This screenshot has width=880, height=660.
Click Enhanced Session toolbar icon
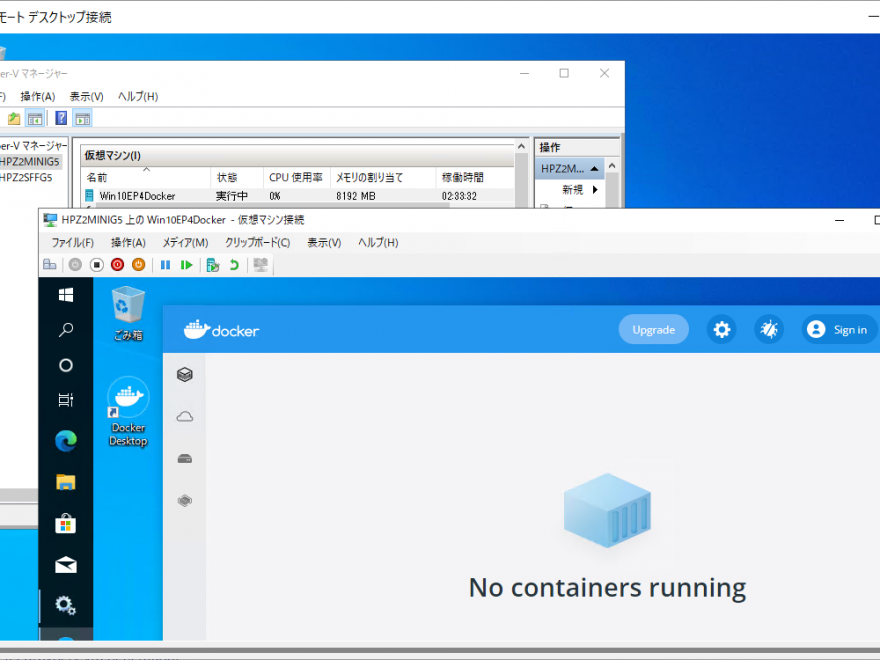(260, 265)
